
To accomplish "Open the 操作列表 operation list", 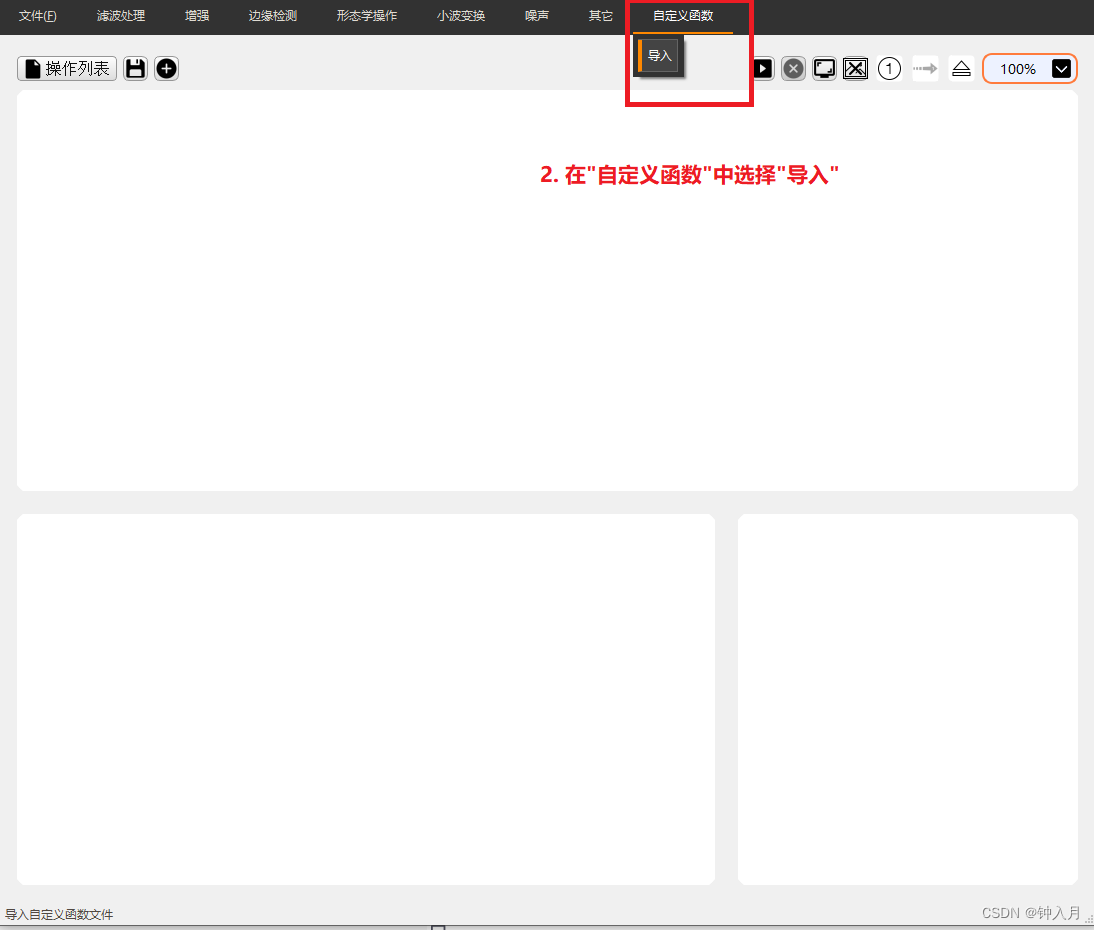I will (67, 68).
